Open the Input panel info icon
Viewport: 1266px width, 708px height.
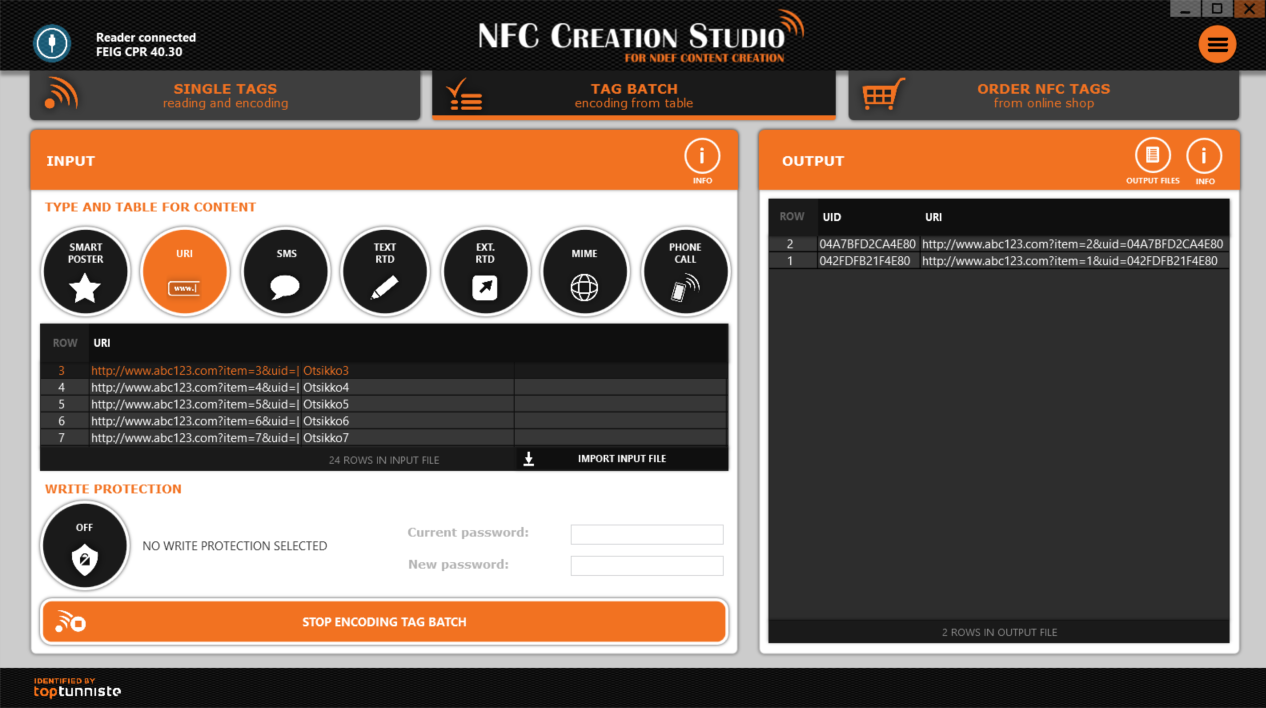tap(702, 157)
